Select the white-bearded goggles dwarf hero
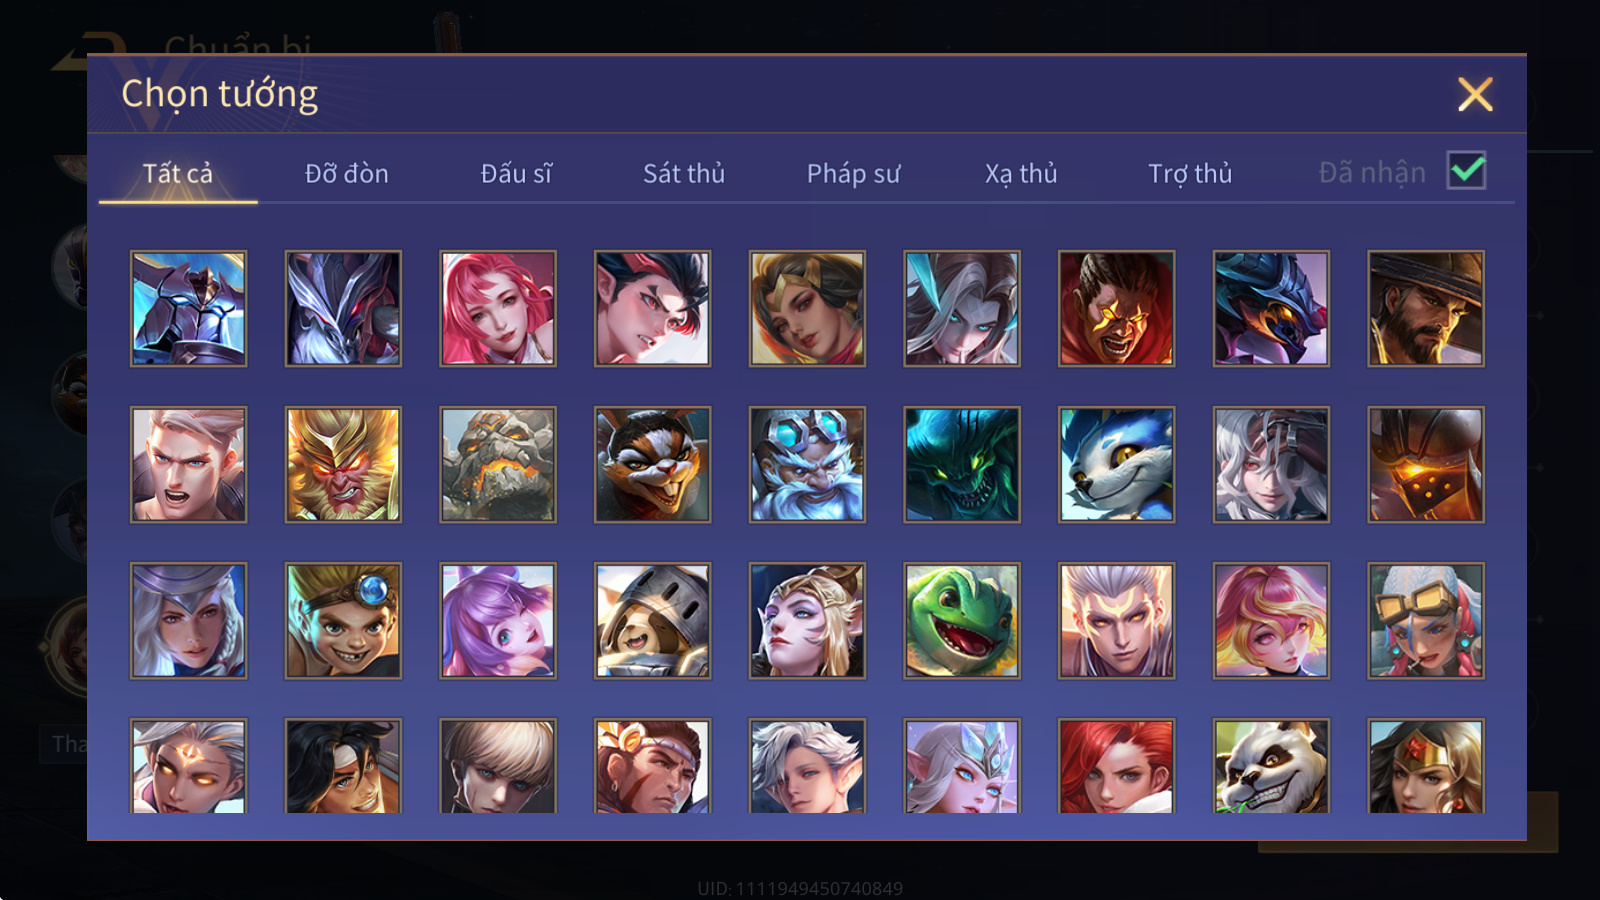 coord(807,464)
